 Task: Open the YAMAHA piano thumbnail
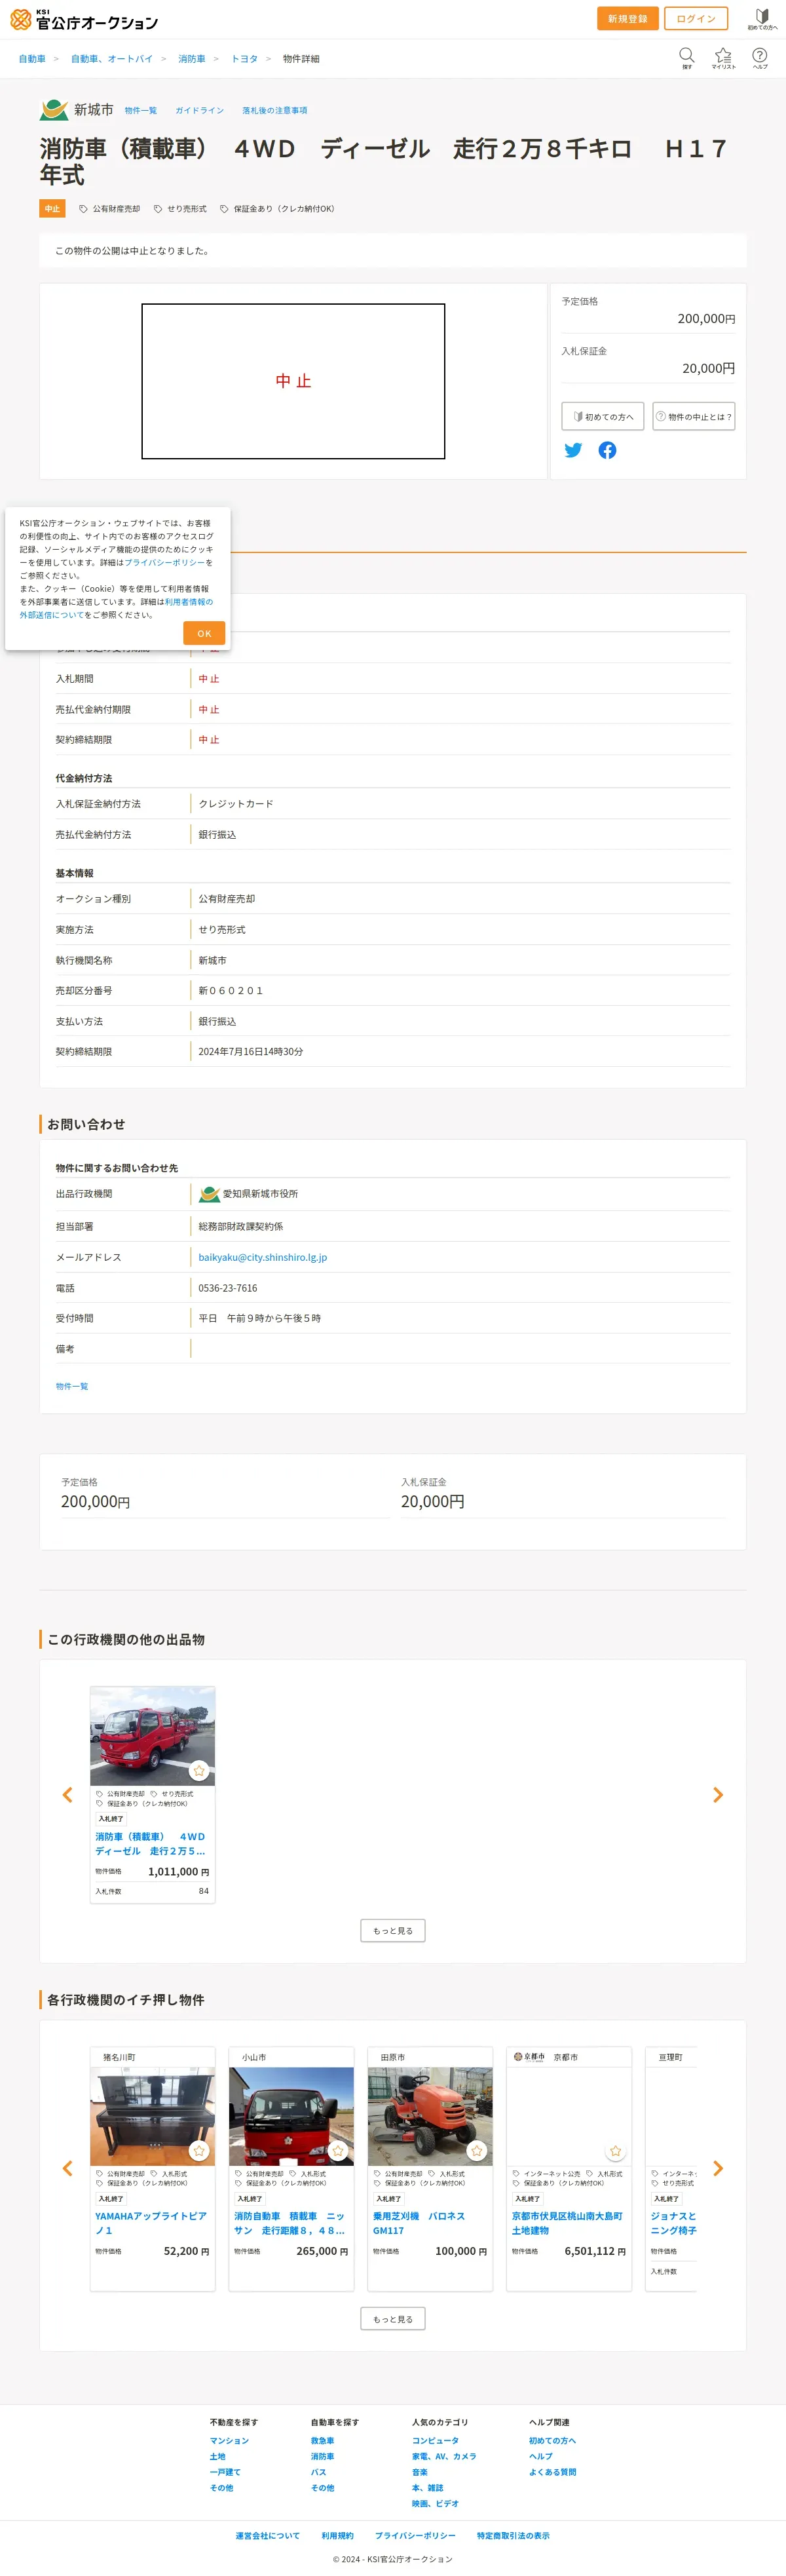(x=153, y=2116)
